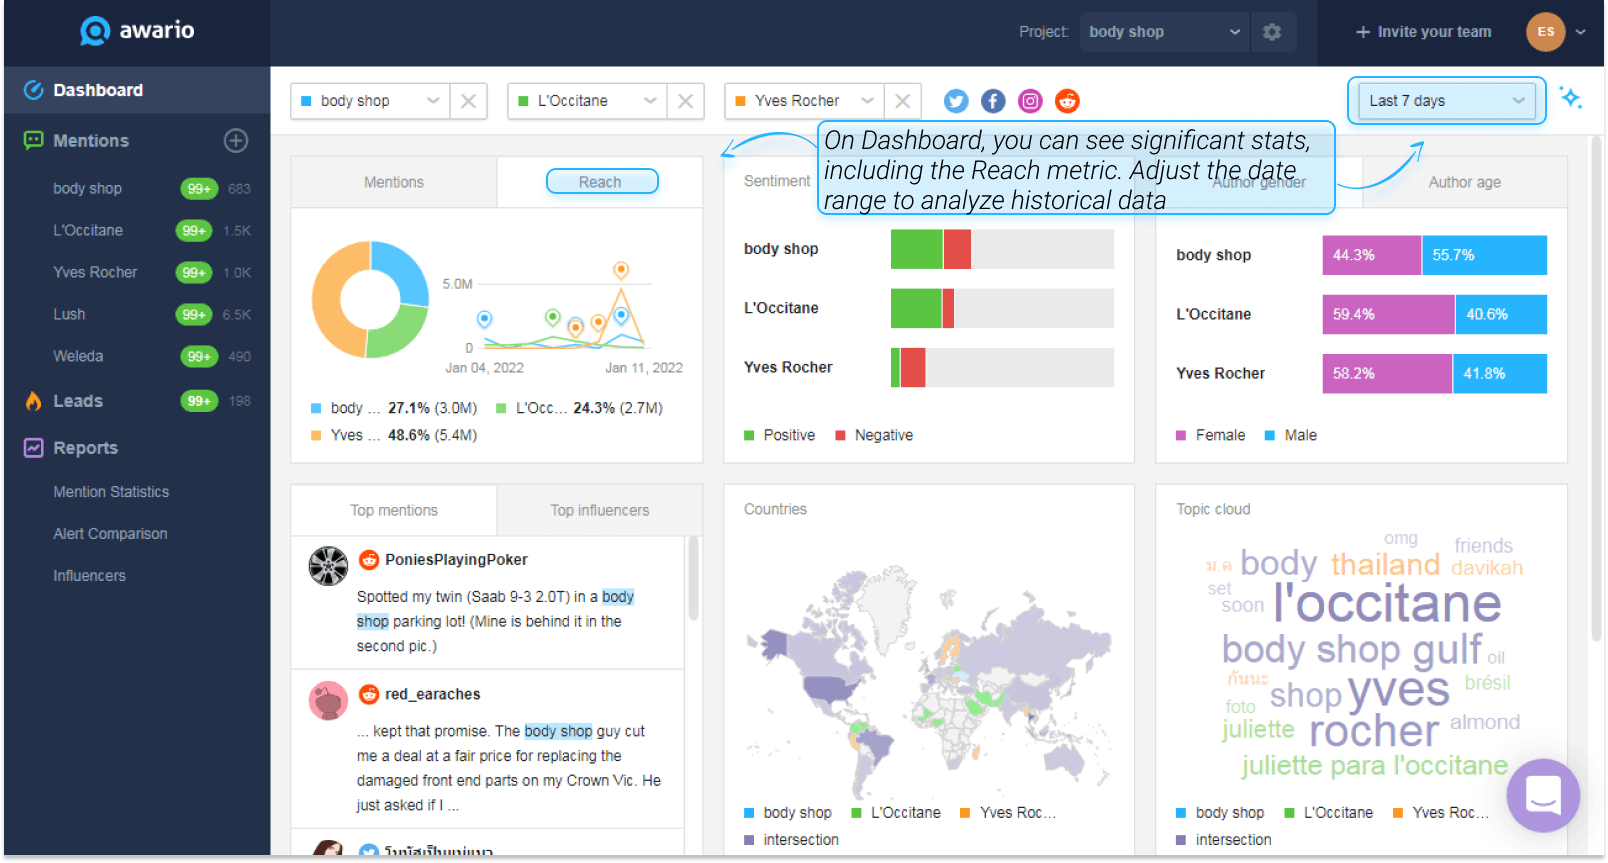Toggle body shop legend in Countries panel
The image size is (1608, 863).
[x=788, y=812]
